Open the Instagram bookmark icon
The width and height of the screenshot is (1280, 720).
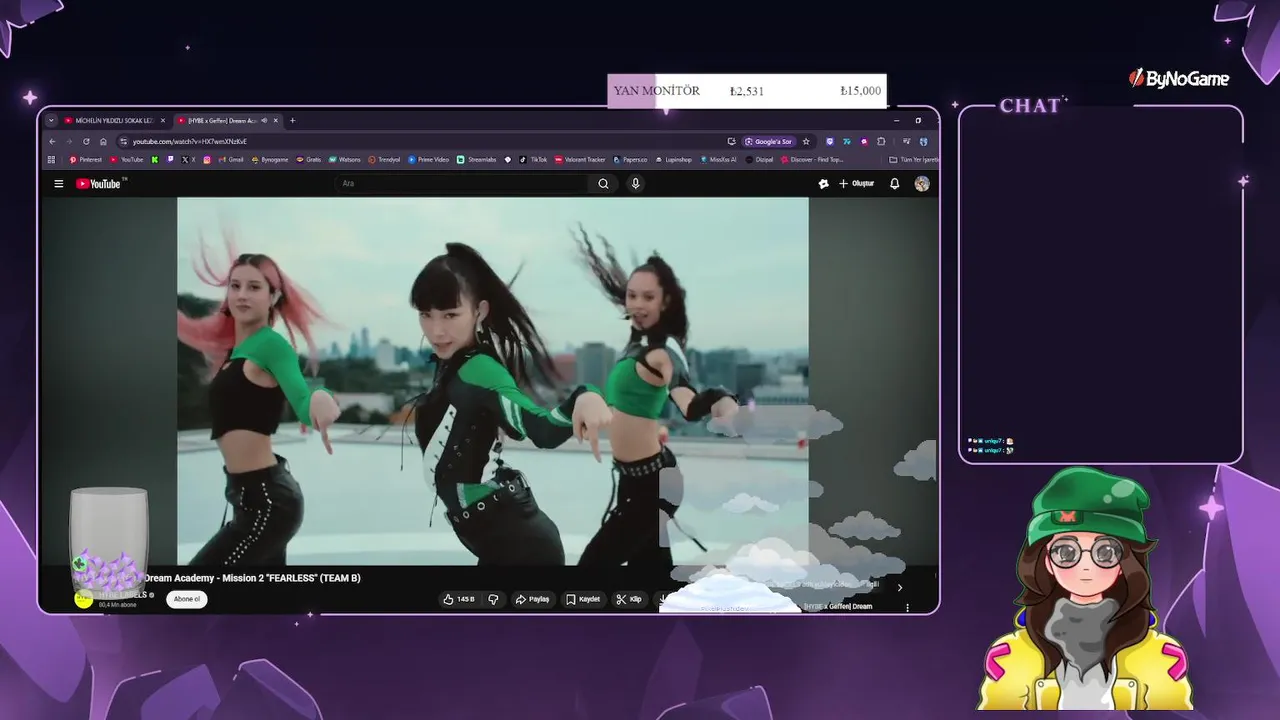pos(207,160)
